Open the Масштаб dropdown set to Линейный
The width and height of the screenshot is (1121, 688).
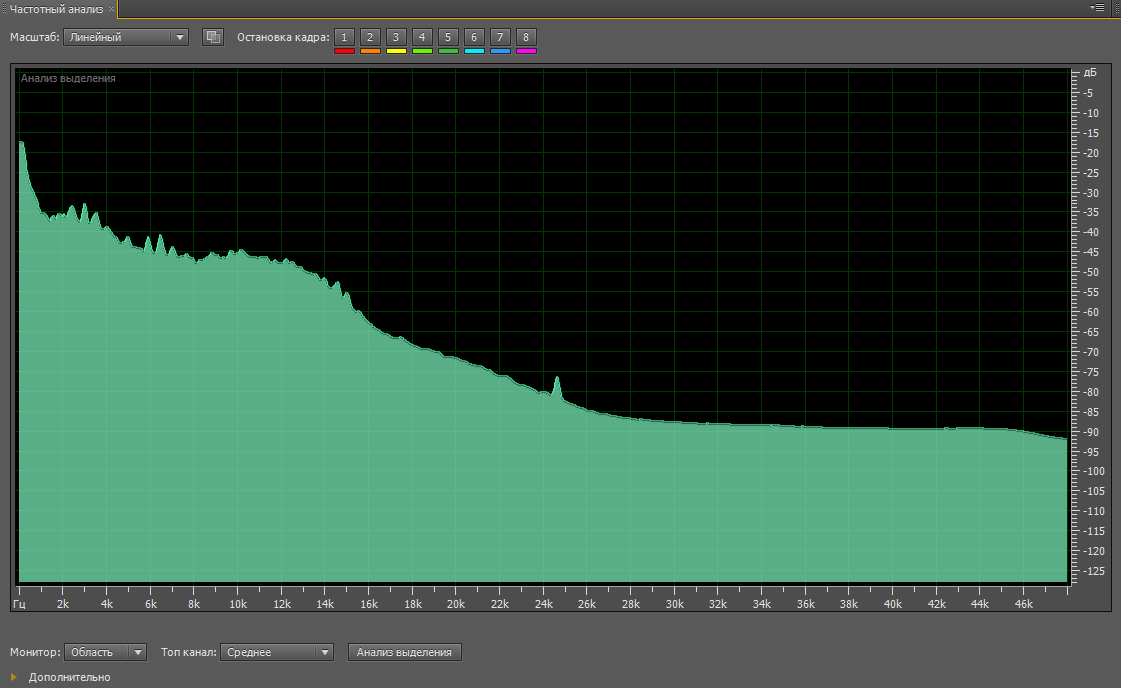pyautogui.click(x=126, y=37)
